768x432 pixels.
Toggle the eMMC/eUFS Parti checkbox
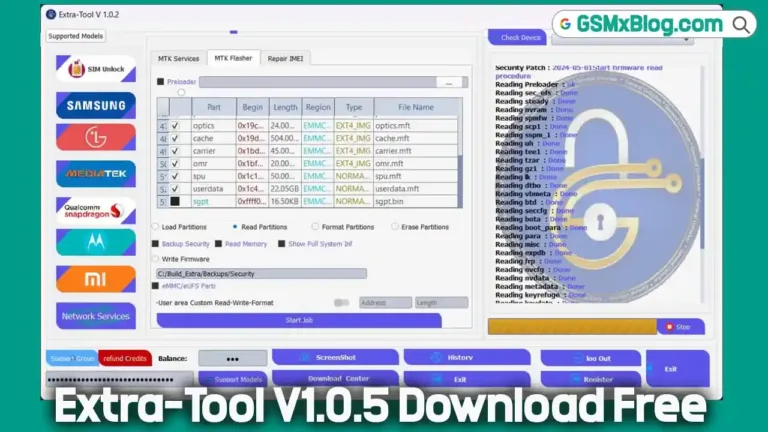[x=155, y=286]
